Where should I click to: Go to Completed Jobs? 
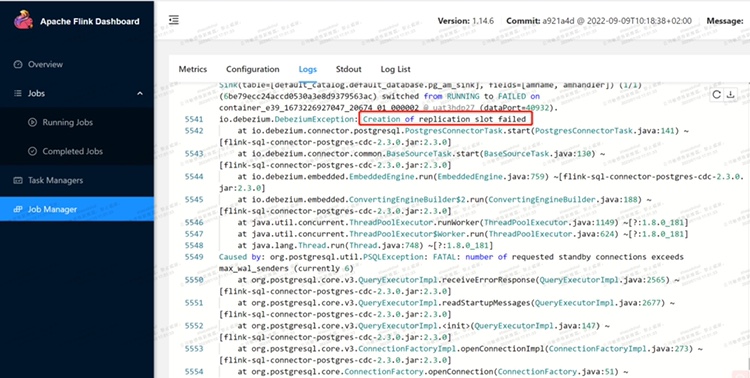[77, 151]
